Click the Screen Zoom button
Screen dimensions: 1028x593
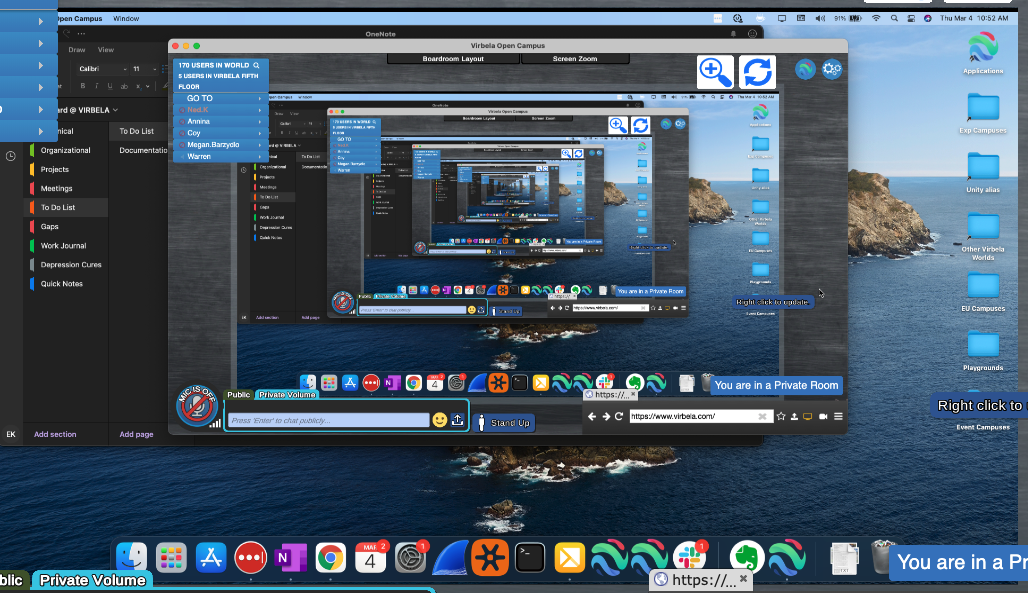575,59
